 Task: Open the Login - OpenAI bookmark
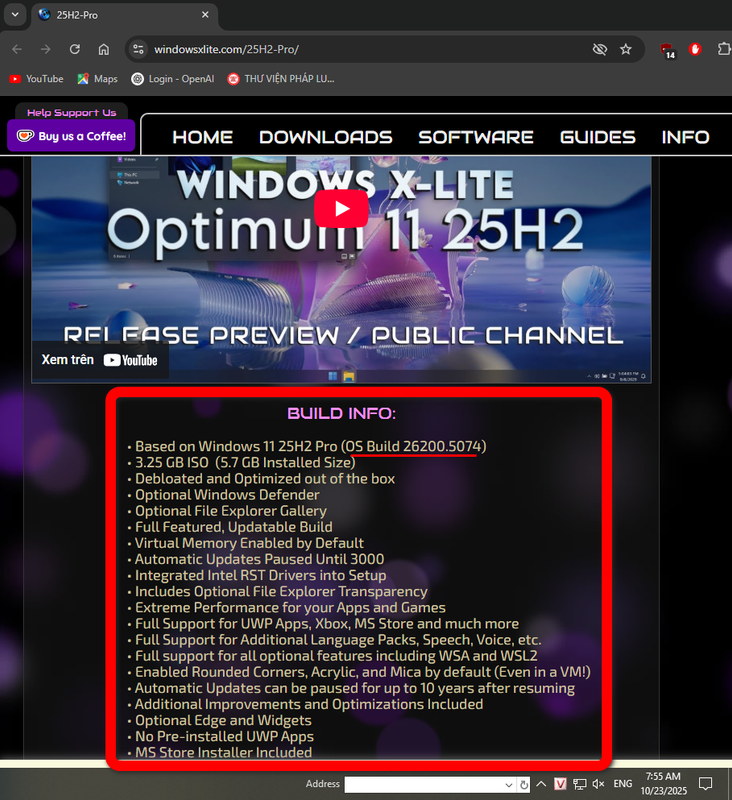pyautogui.click(x=173, y=79)
